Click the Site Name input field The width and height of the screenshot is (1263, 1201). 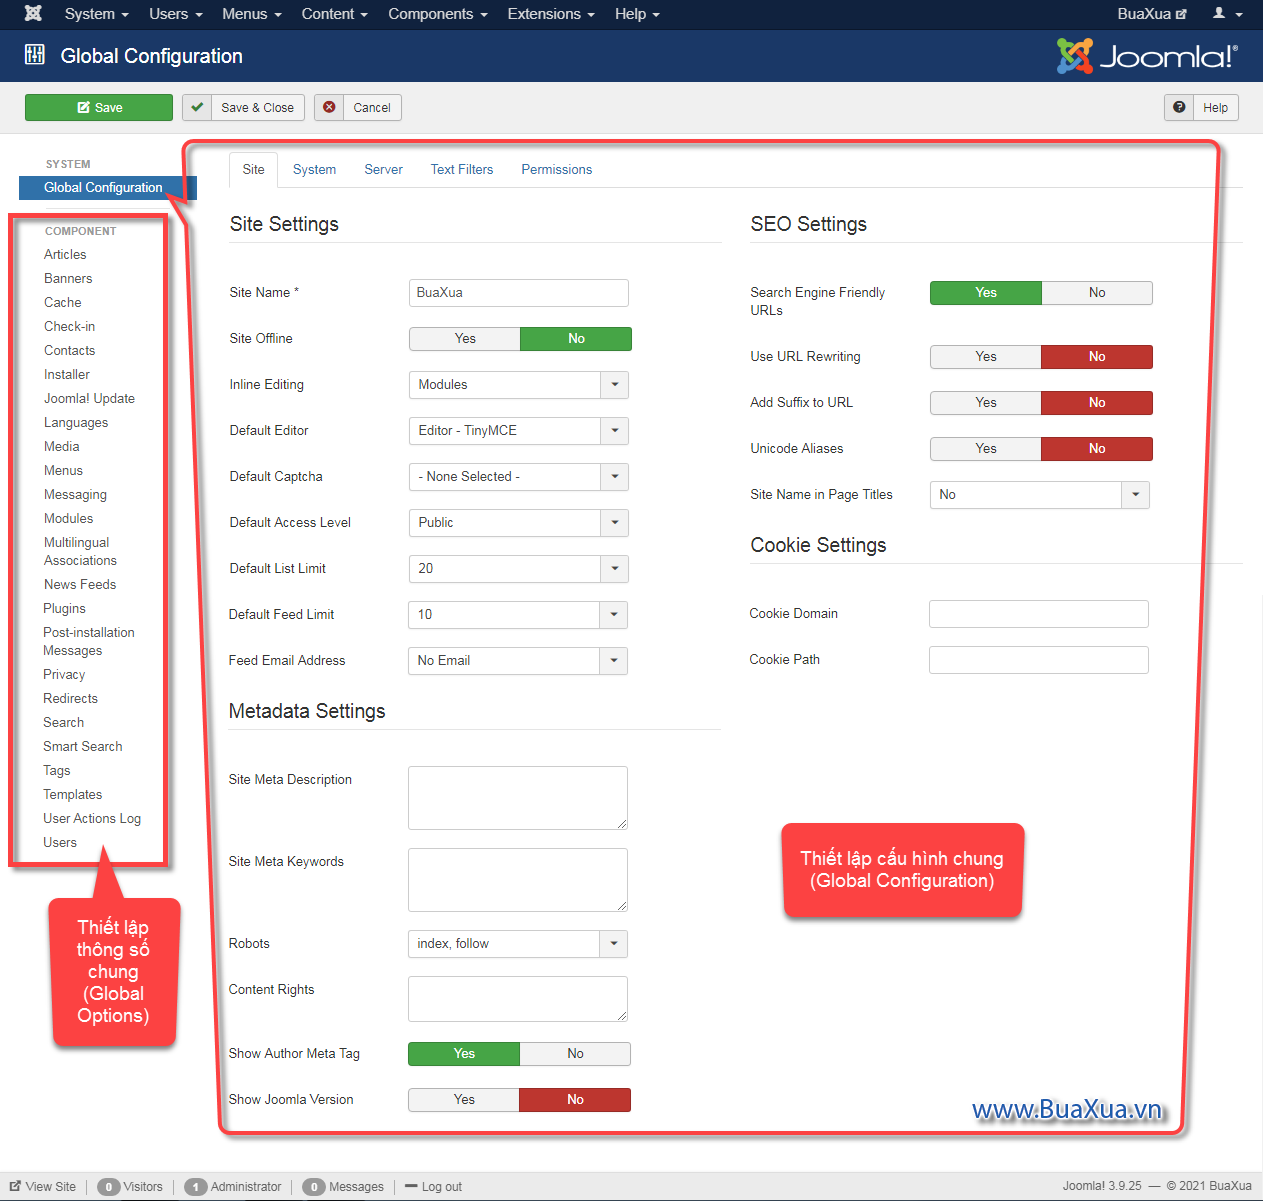click(x=519, y=293)
